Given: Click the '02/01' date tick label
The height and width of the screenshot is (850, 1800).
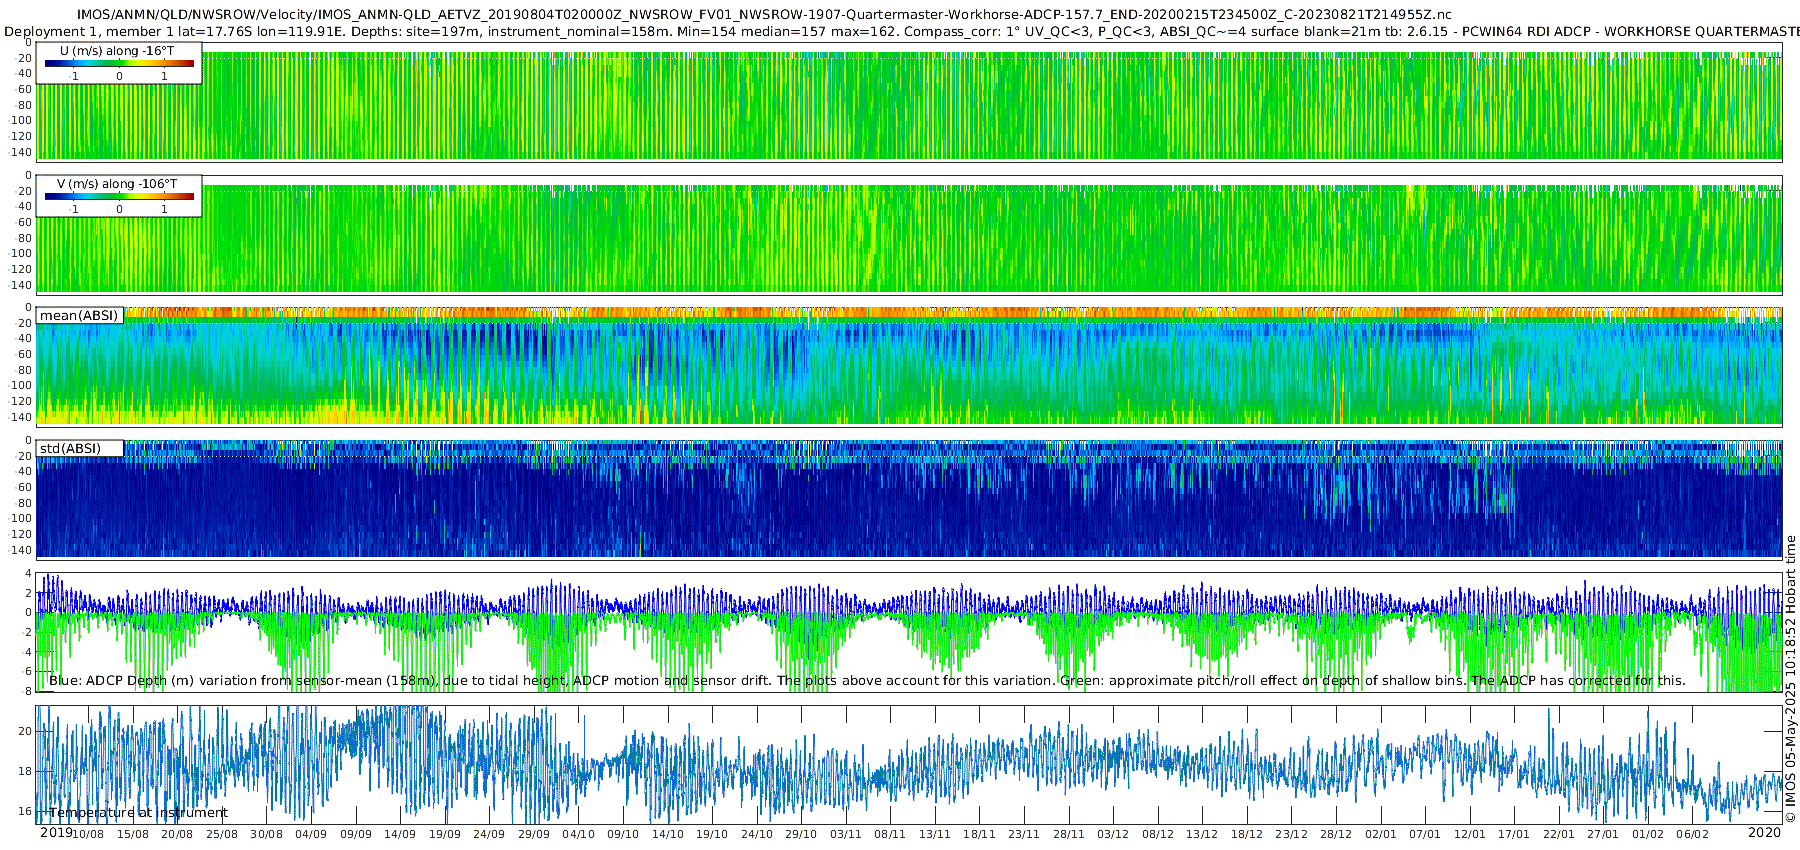Looking at the screenshot, I should (1380, 834).
